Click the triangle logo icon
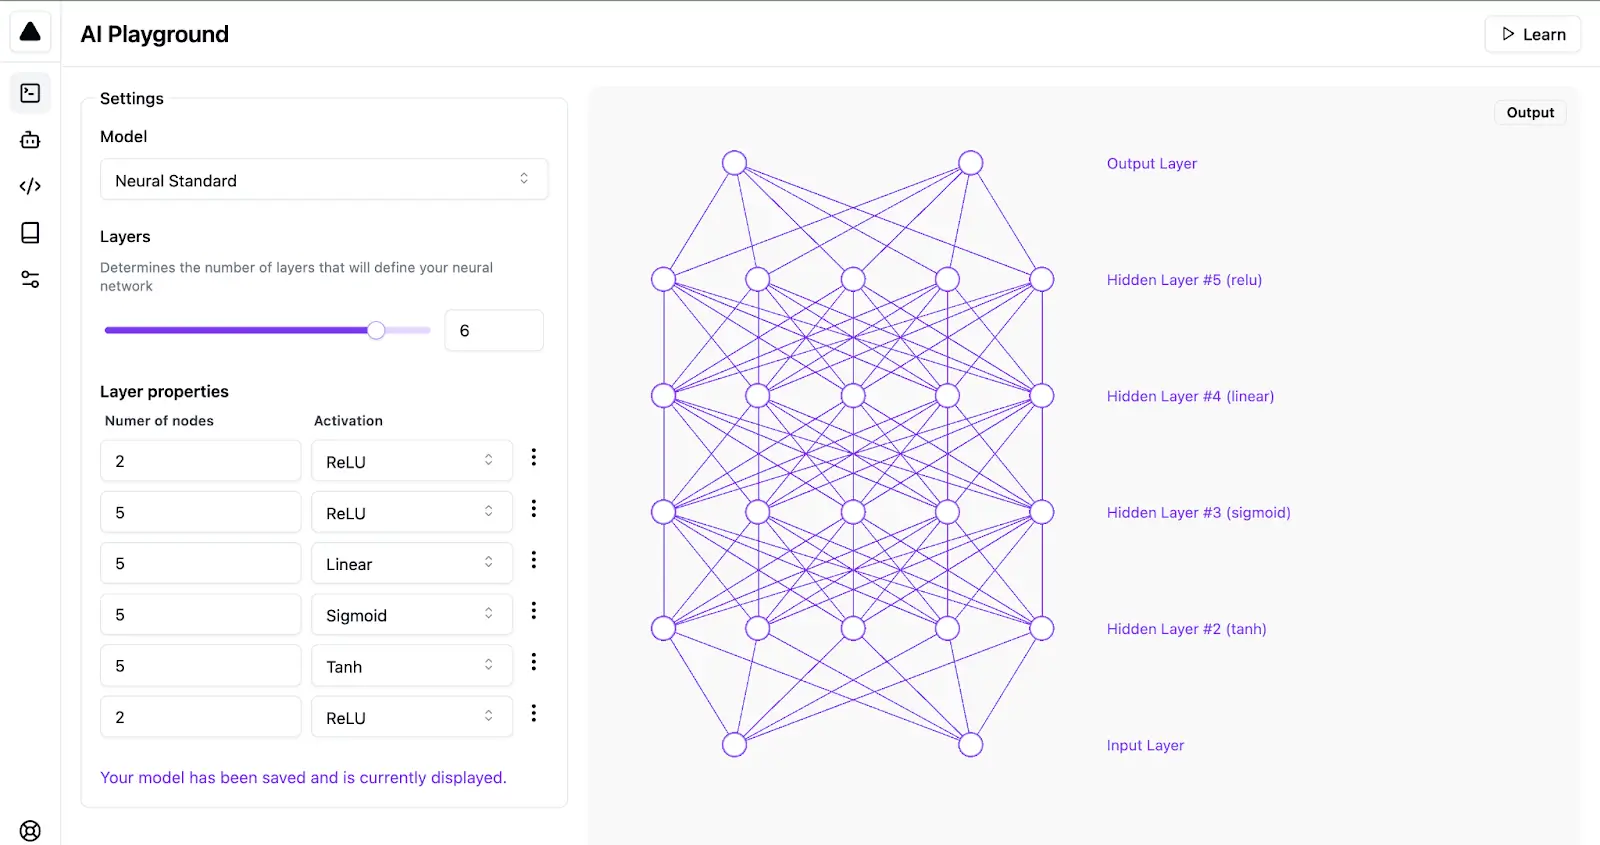 (30, 32)
